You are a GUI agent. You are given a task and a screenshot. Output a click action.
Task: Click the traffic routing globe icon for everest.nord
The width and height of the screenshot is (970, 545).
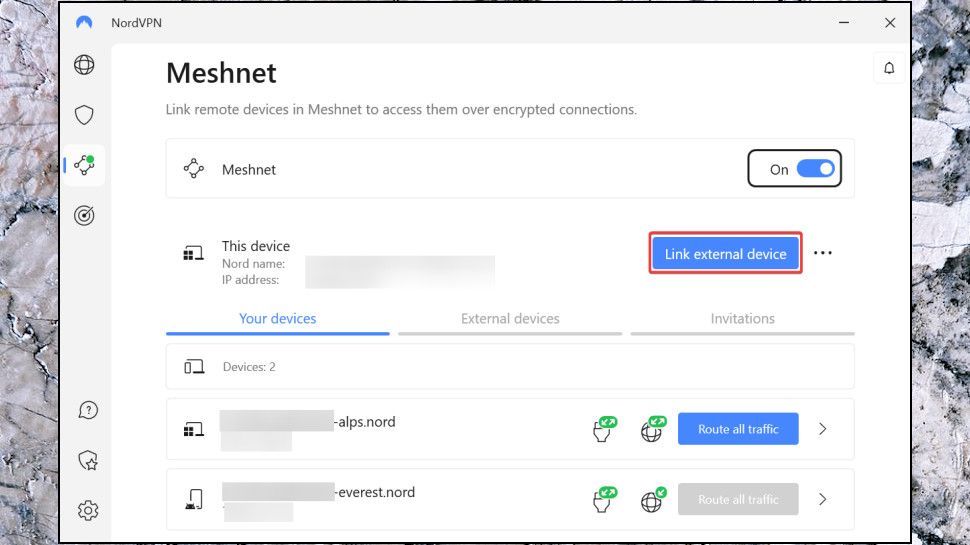pyautogui.click(x=652, y=499)
